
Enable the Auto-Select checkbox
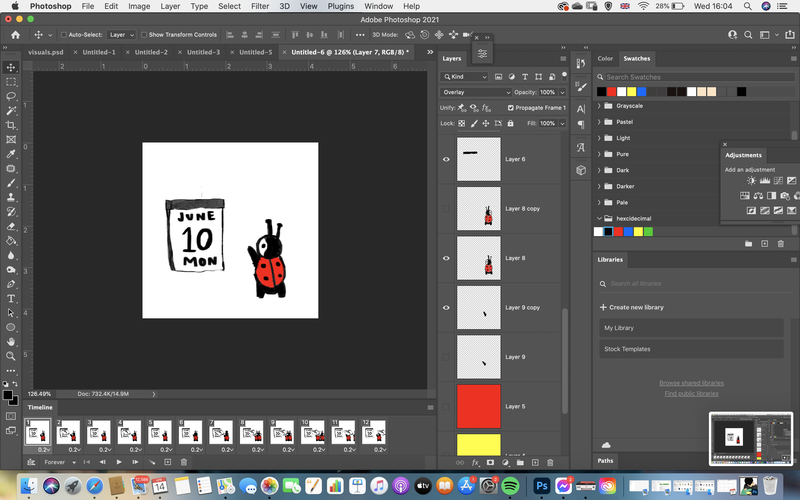64,35
